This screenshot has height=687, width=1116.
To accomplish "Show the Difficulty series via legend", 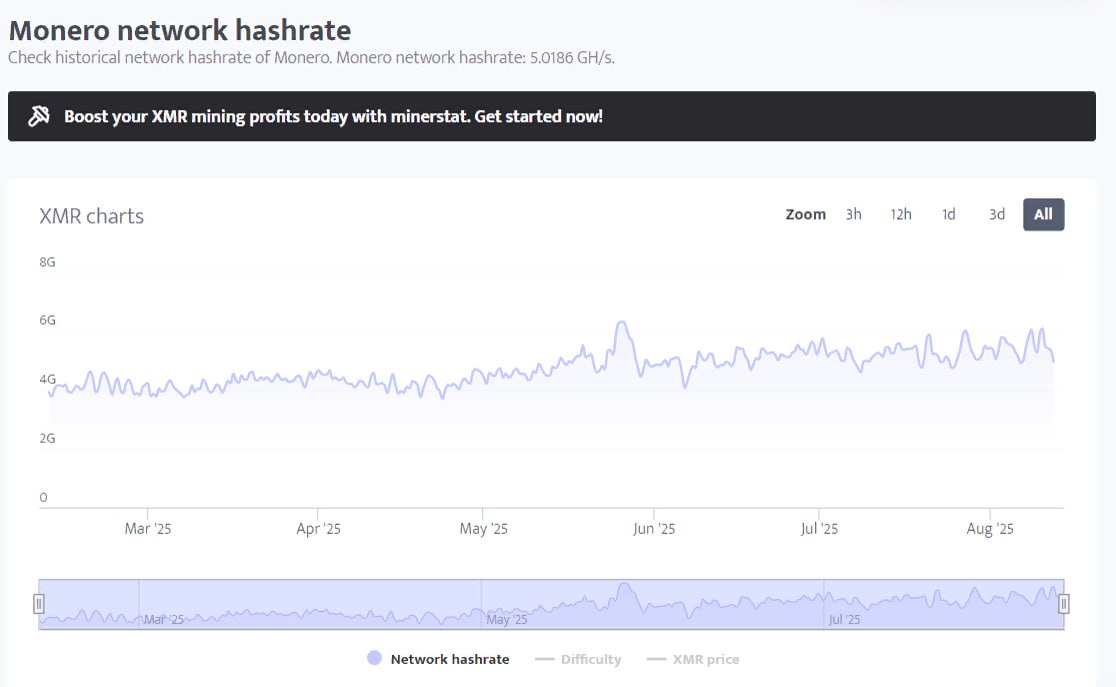I will click(x=578, y=659).
